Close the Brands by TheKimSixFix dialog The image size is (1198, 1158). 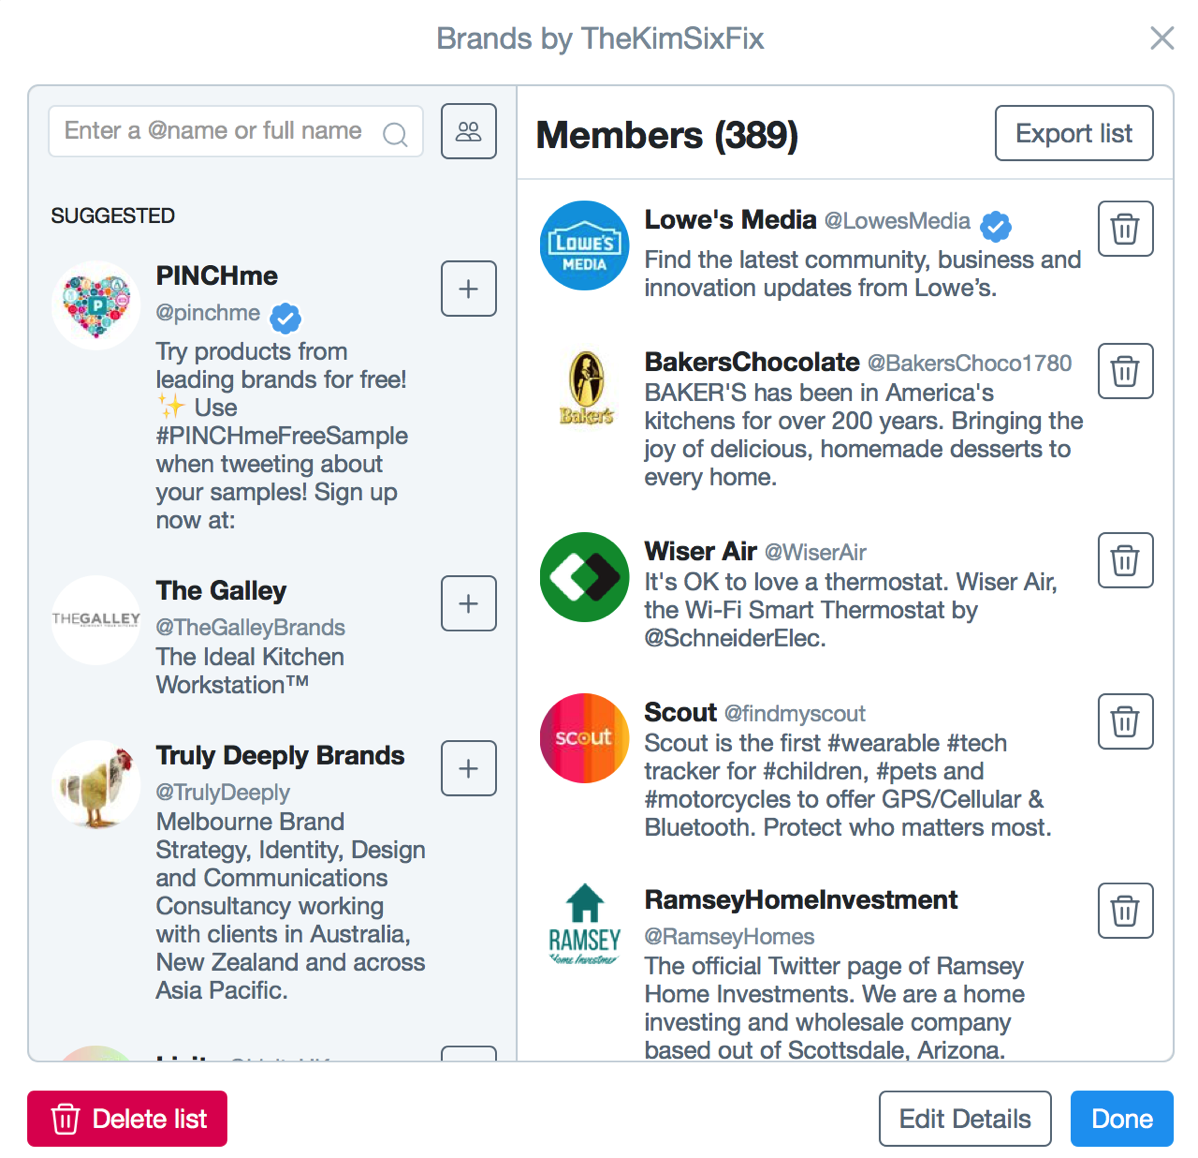[1162, 37]
